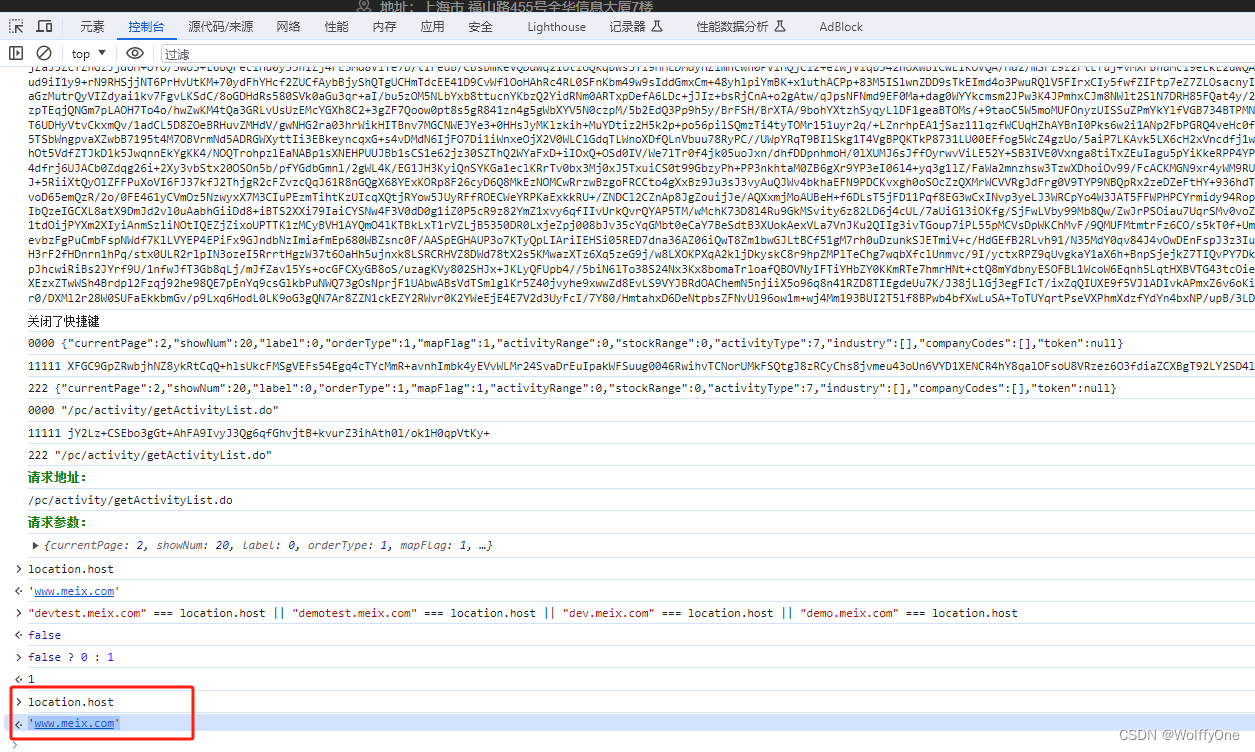Open the top JavaScript context dropdown
Screen dimensions: 1255x752
click(88, 53)
